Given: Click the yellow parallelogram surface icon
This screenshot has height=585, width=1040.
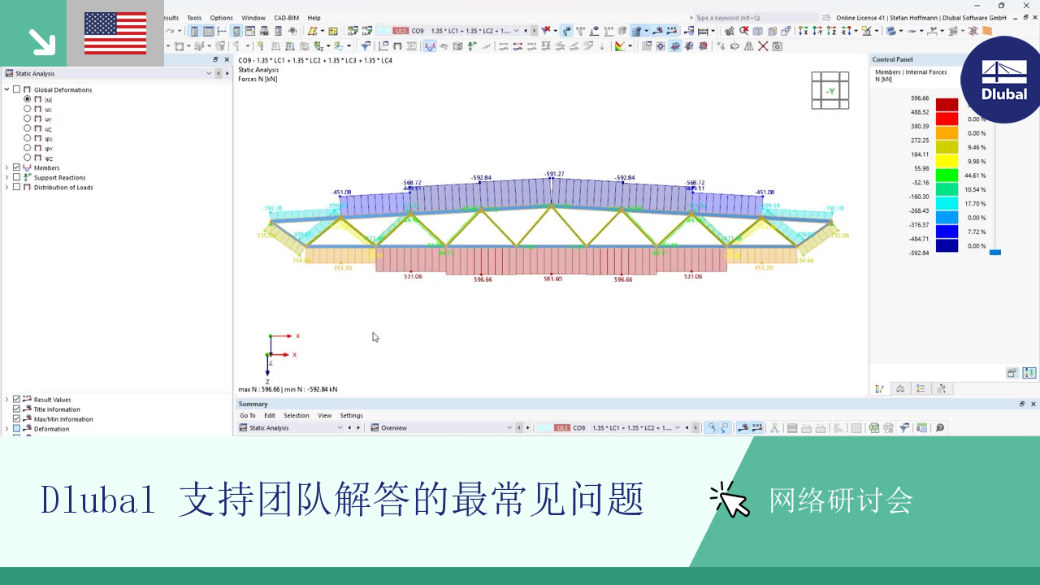Looking at the screenshot, I should (312, 31).
